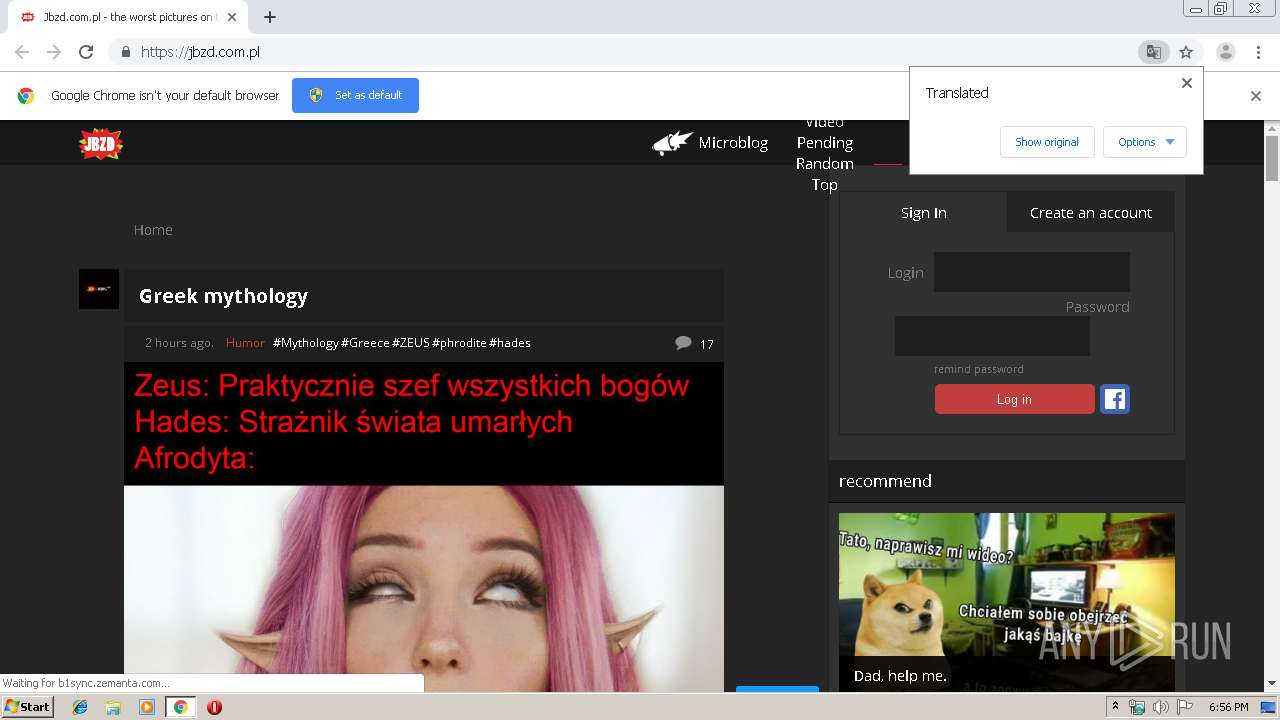Go back to the previous page
The image size is (1280, 720).
coord(22,52)
